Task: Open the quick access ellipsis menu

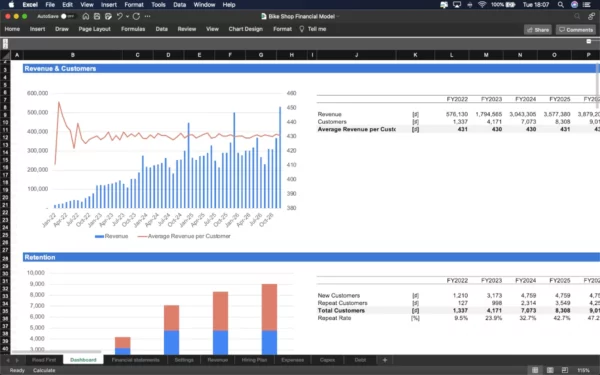Action: (x=147, y=16)
